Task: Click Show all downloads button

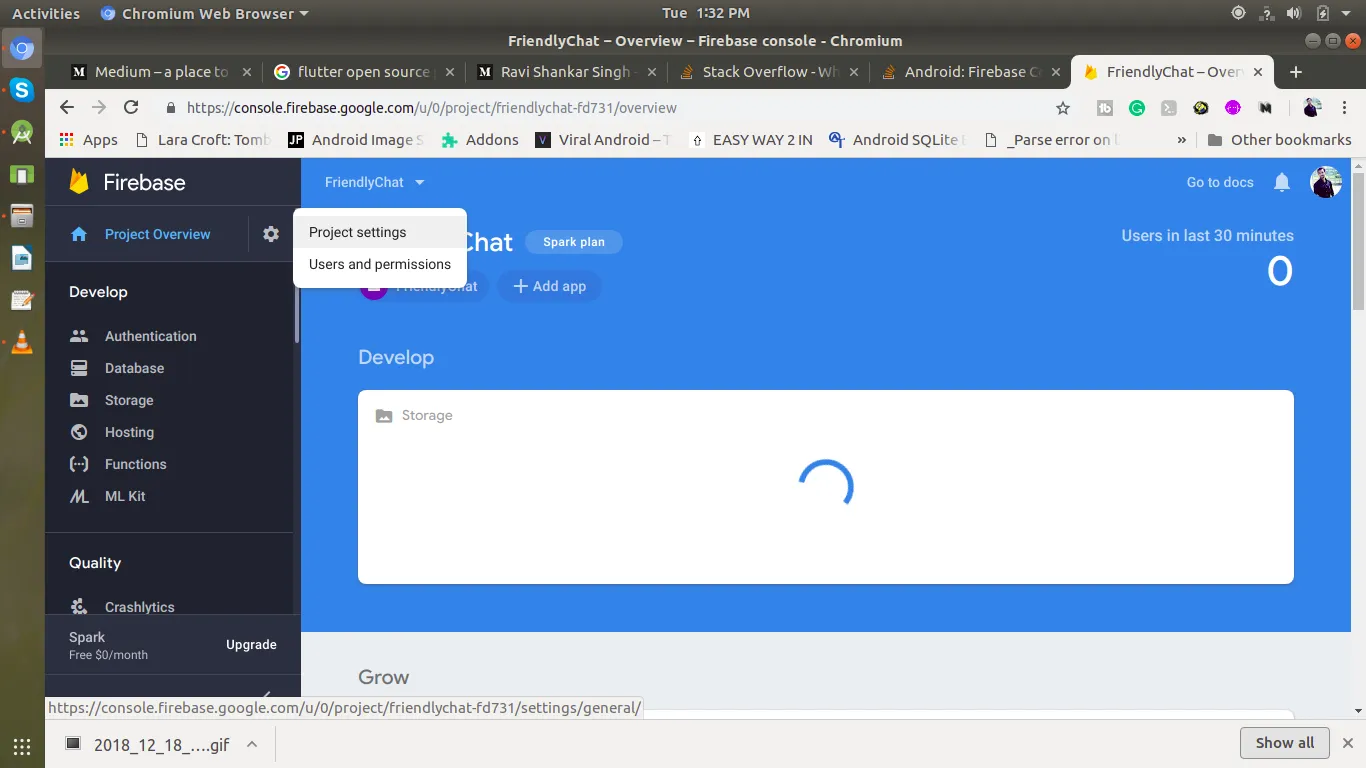Action: [x=1285, y=743]
